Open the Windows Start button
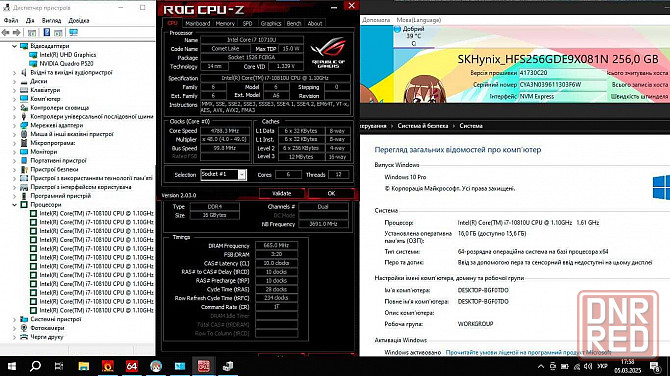Viewport: 670px width, 376px height. coord(12,366)
